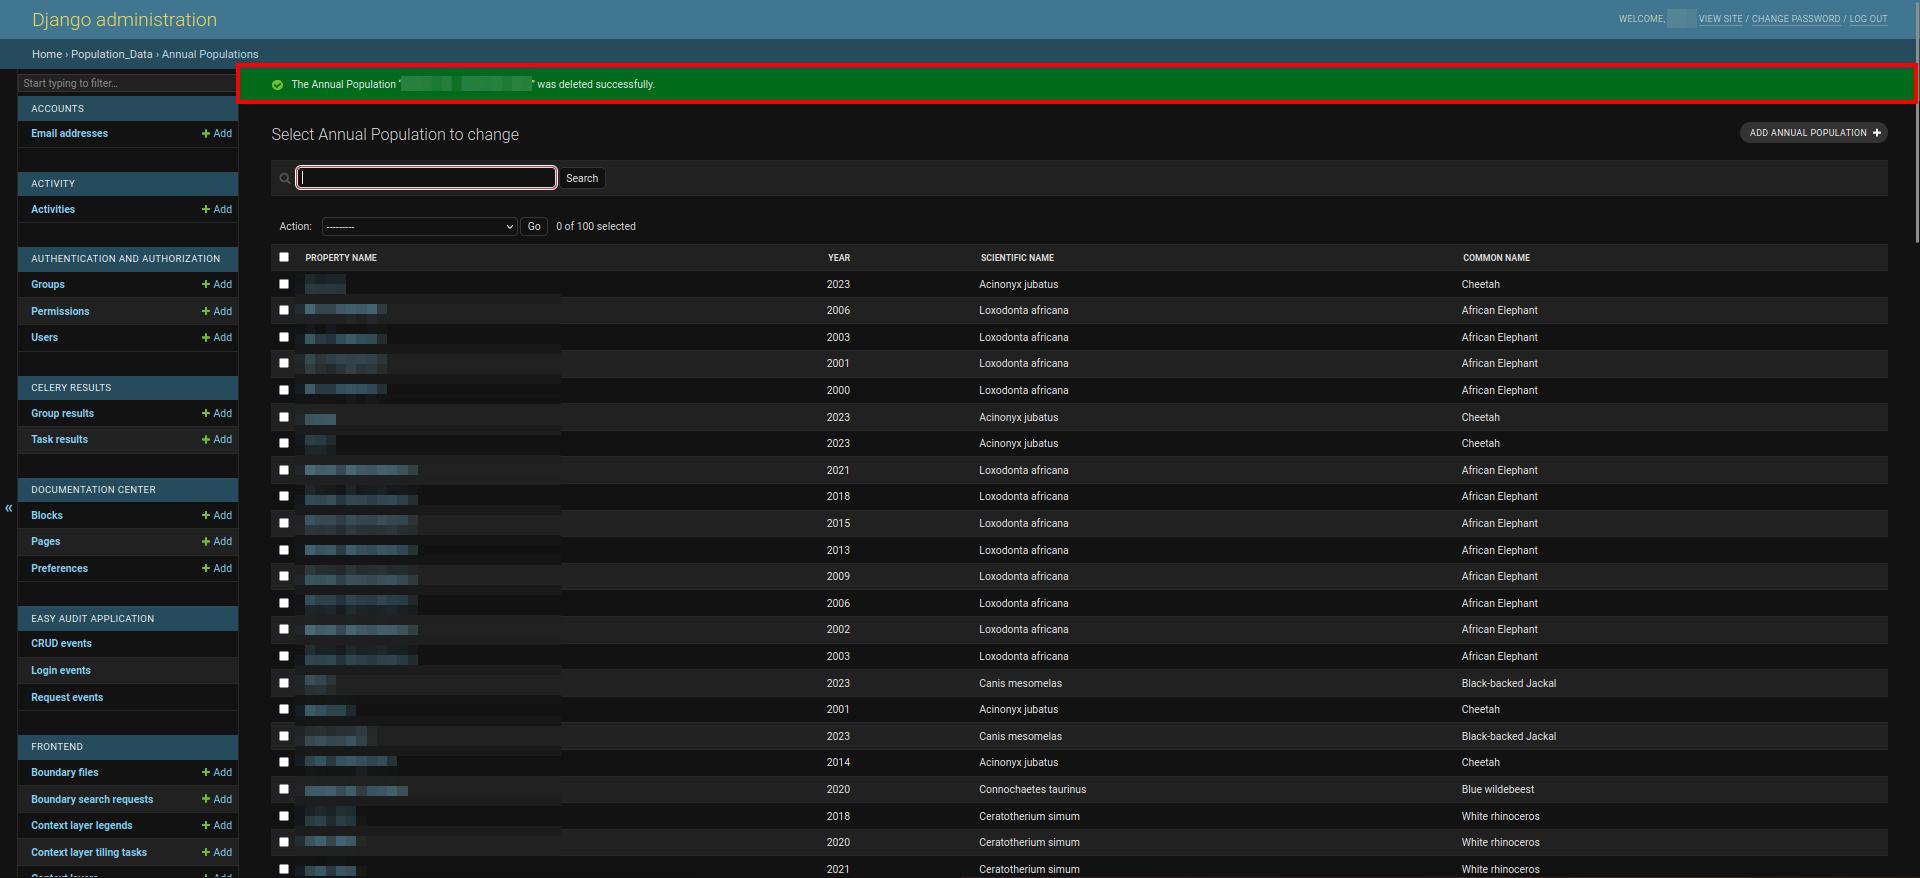
Task: Add Task results via plus link
Action: pyautogui.click(x=217, y=440)
